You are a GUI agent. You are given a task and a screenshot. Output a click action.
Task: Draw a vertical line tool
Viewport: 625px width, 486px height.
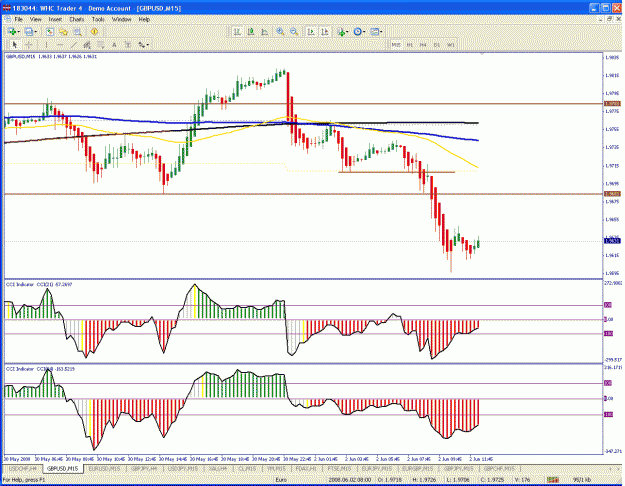pyautogui.click(x=46, y=45)
